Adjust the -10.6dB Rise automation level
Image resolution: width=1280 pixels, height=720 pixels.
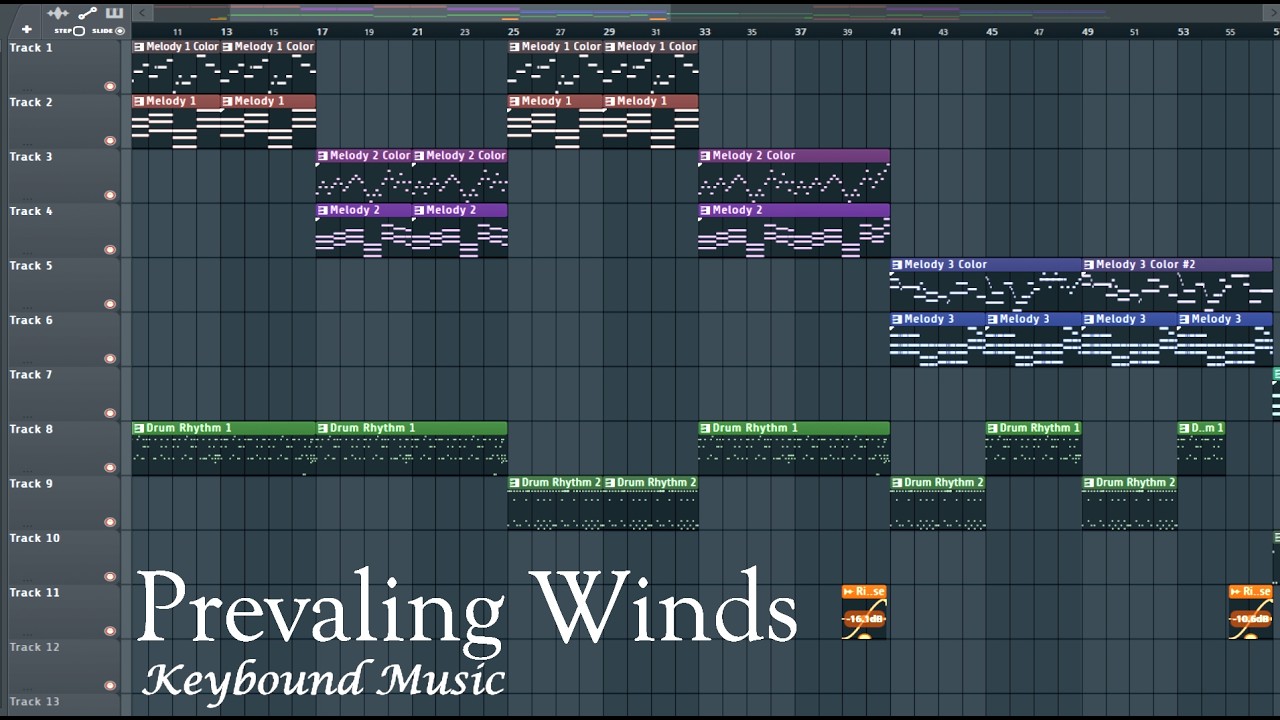tap(1251, 619)
